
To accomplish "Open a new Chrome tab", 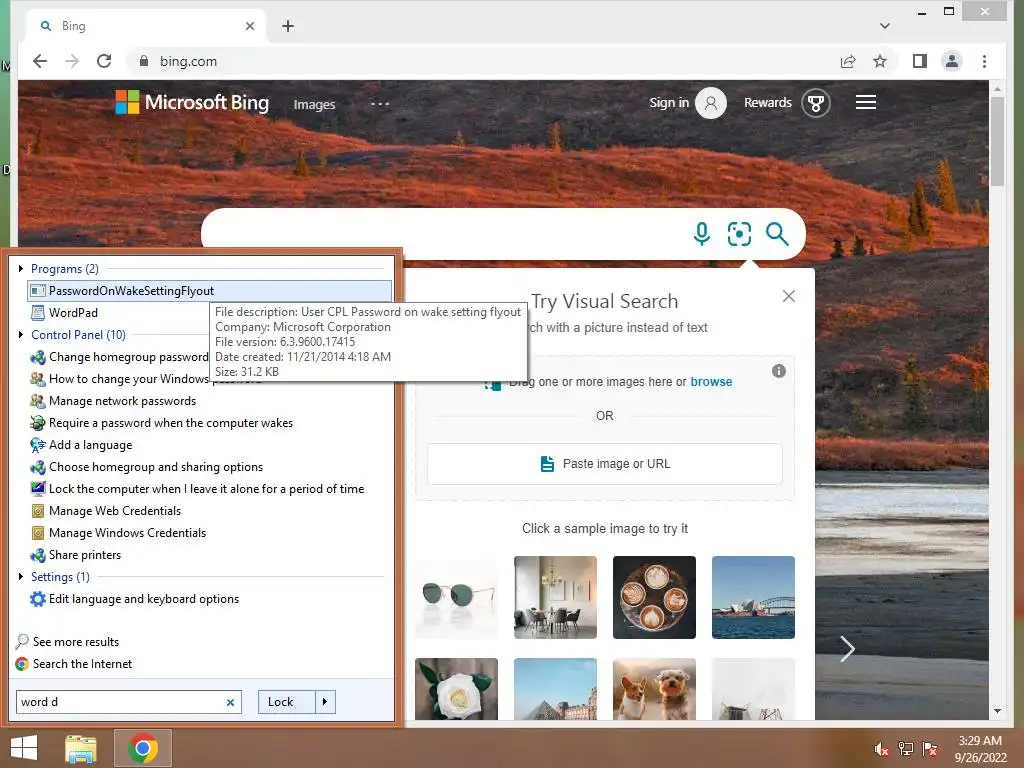I will click(x=288, y=26).
